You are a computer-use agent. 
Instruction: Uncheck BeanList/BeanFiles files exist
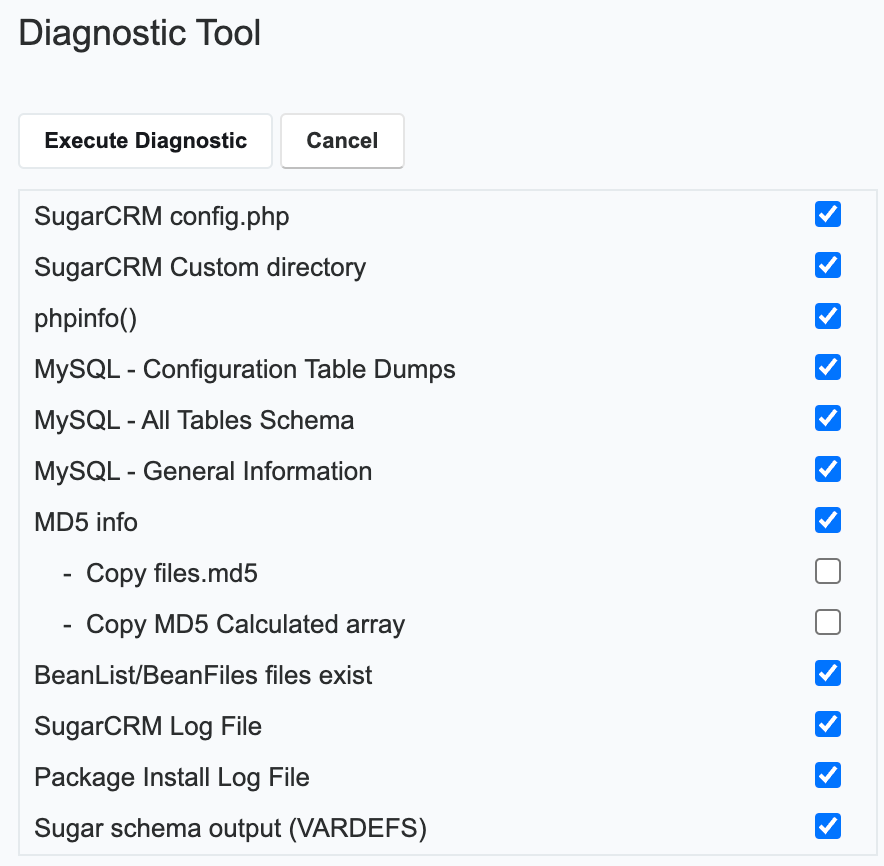pyautogui.click(x=827, y=673)
